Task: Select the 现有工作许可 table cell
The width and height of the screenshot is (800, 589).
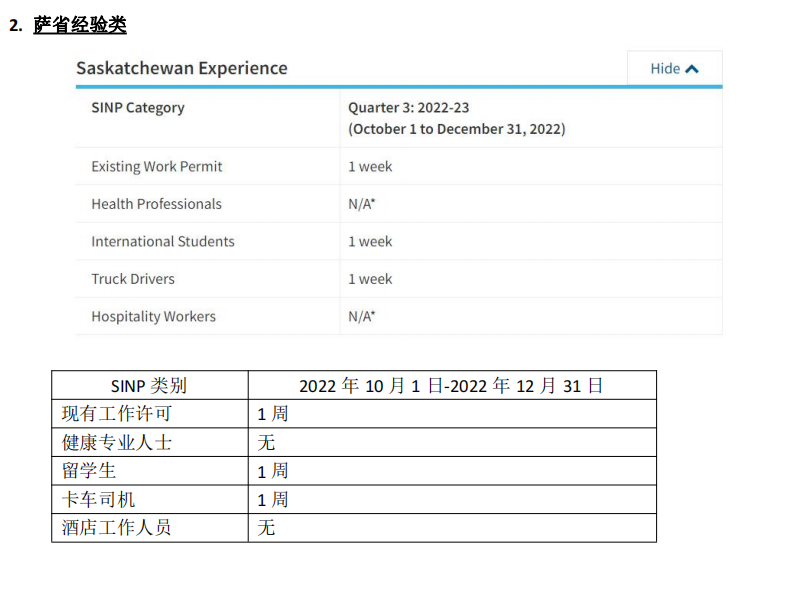Action: (116, 413)
